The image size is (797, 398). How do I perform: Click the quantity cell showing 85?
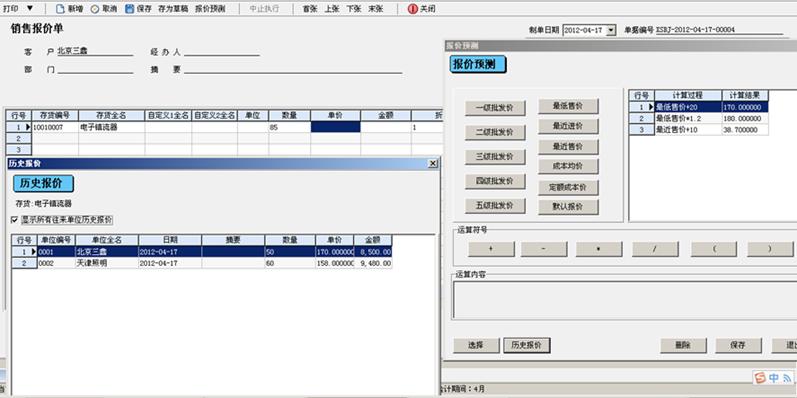(289, 127)
